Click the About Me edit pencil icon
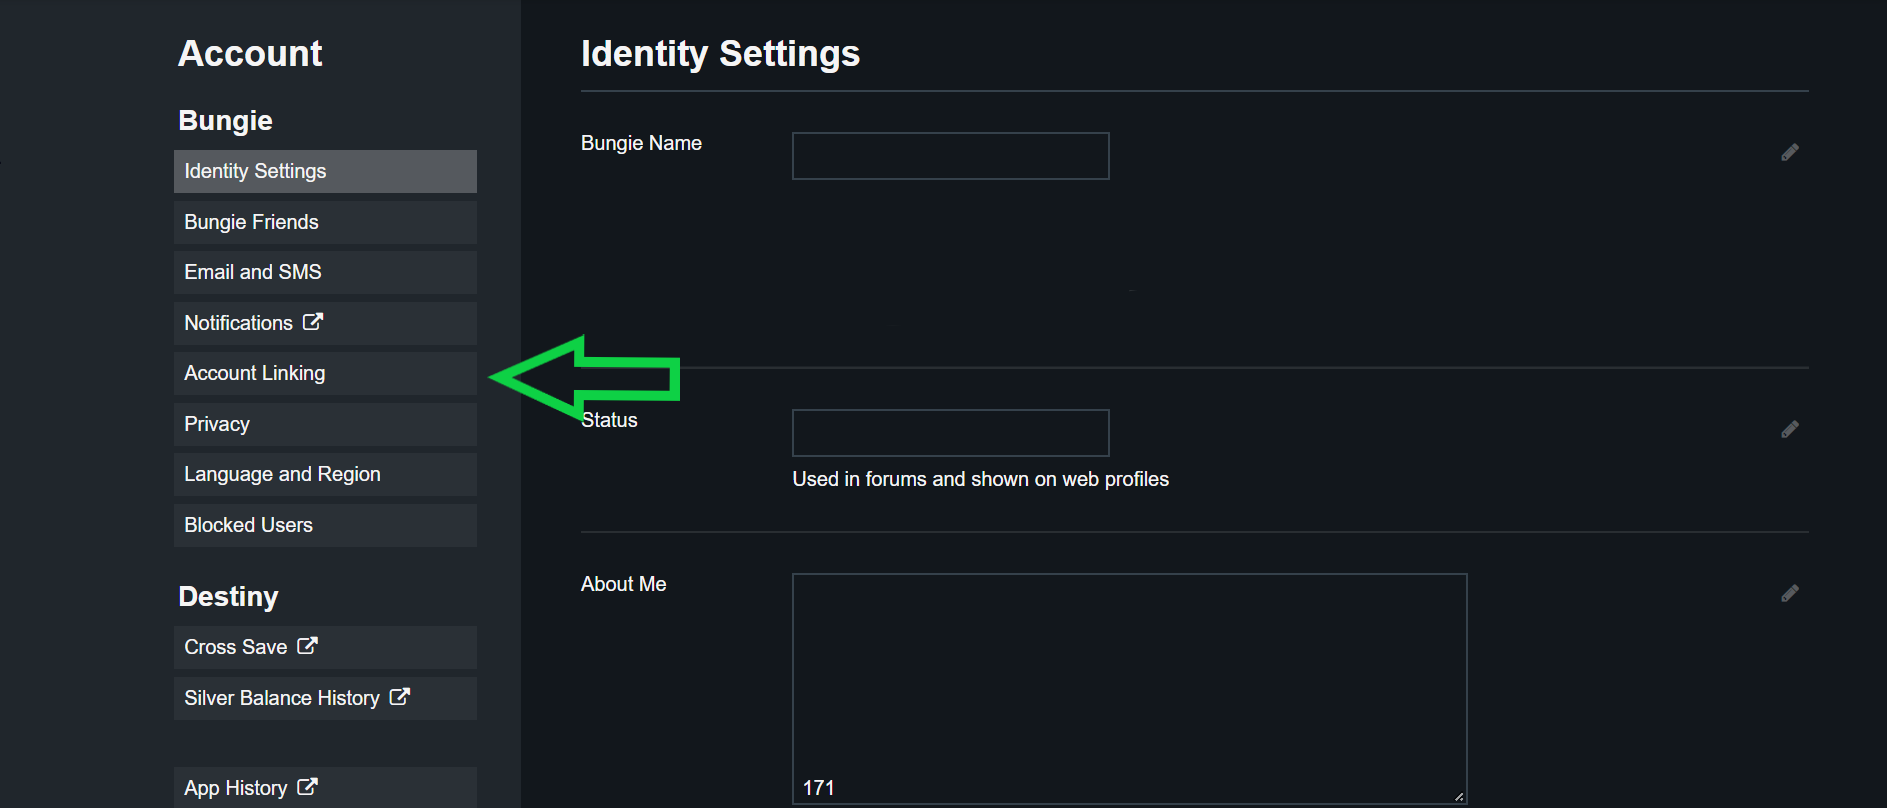The image size is (1887, 808). [1790, 593]
